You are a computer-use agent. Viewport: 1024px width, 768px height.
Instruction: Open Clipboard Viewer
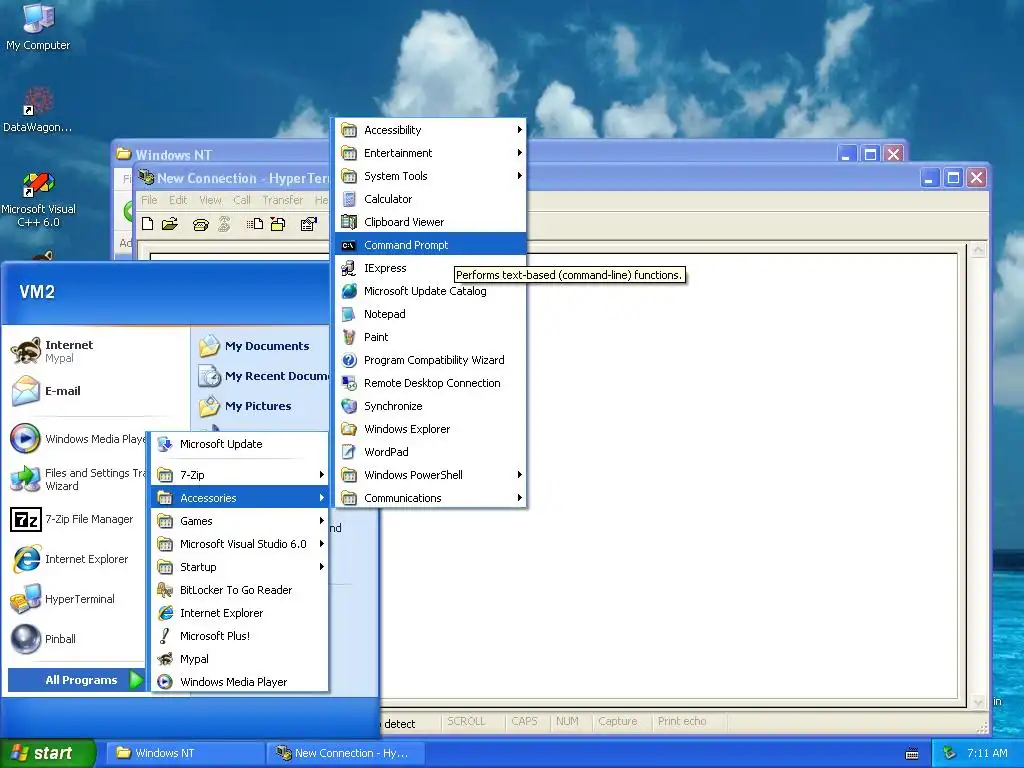[430, 222]
